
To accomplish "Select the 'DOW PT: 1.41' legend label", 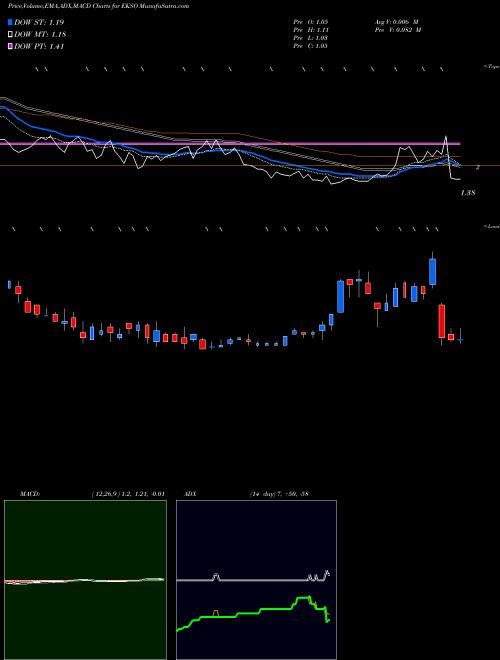I will [x=39, y=47].
